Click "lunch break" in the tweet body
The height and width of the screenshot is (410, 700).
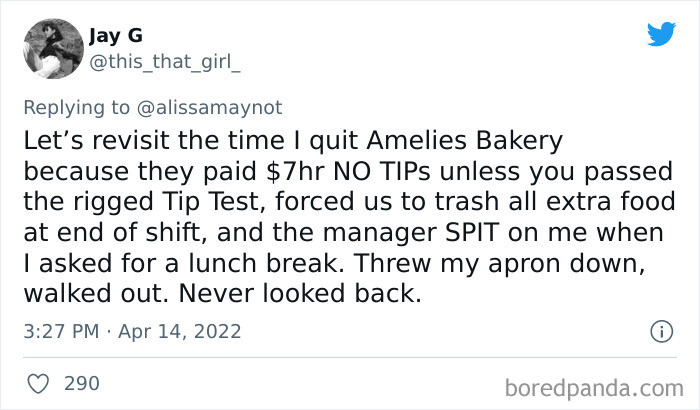(x=262, y=264)
